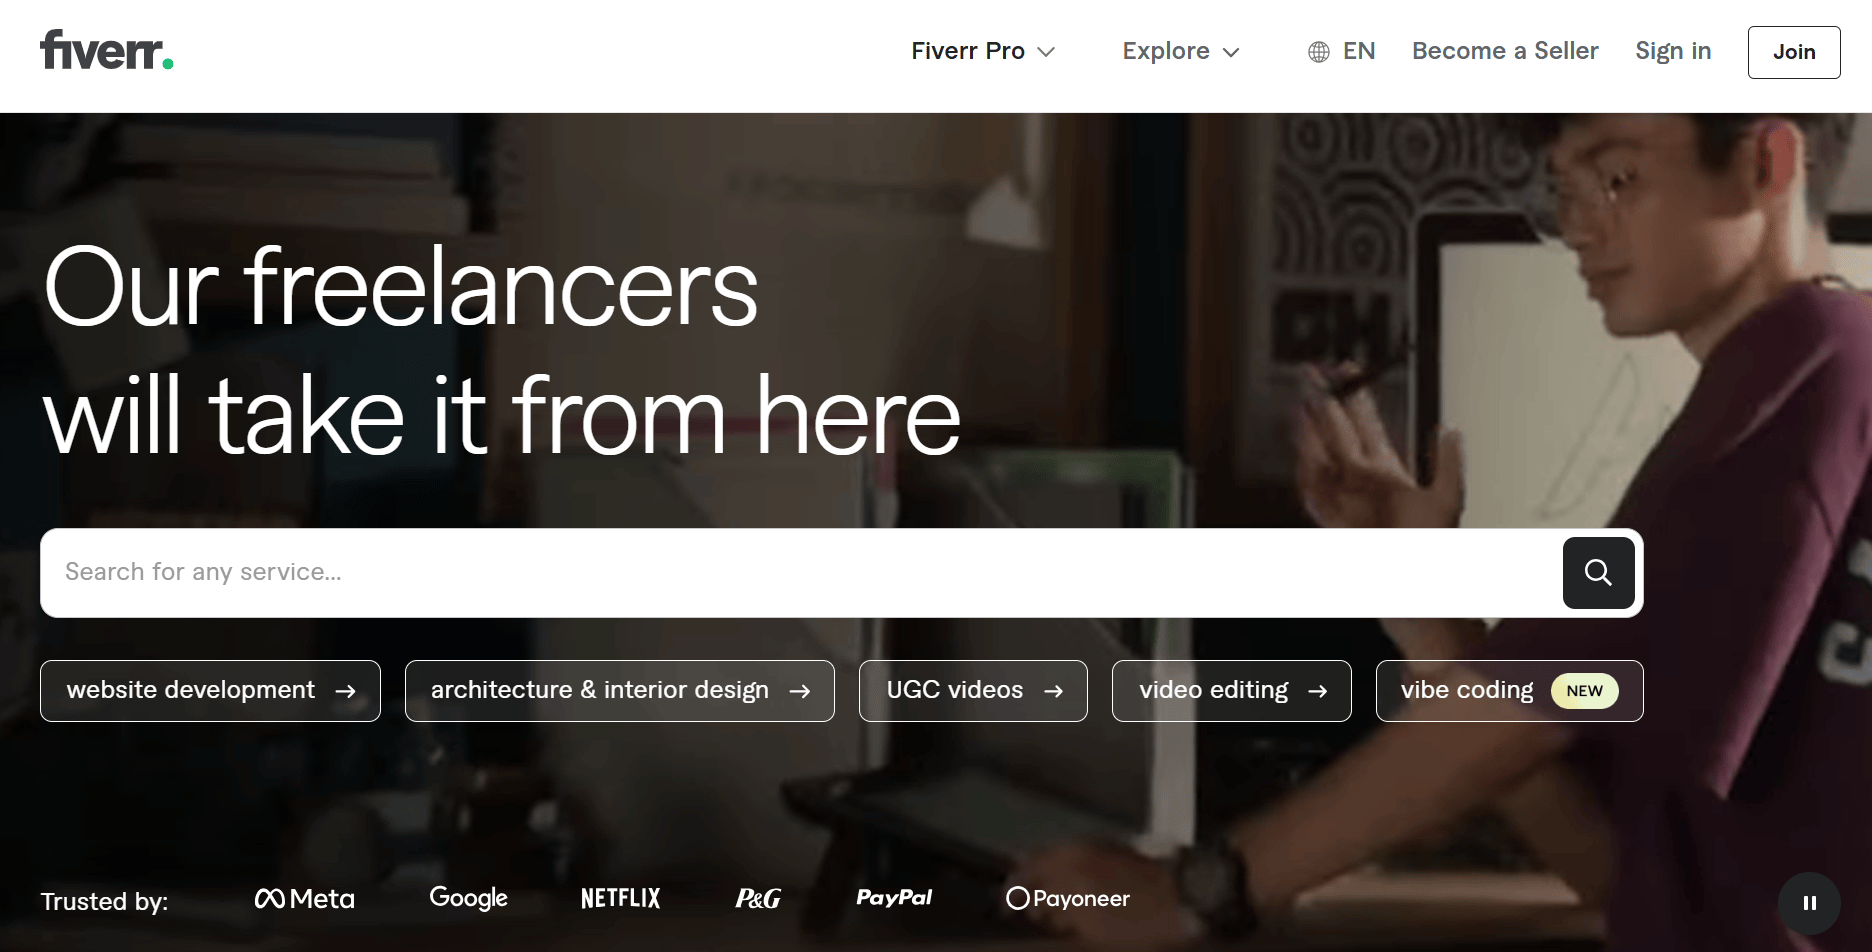Click the PayPal logo in Trusted by
Image resolution: width=1872 pixels, height=952 pixels.
click(894, 898)
